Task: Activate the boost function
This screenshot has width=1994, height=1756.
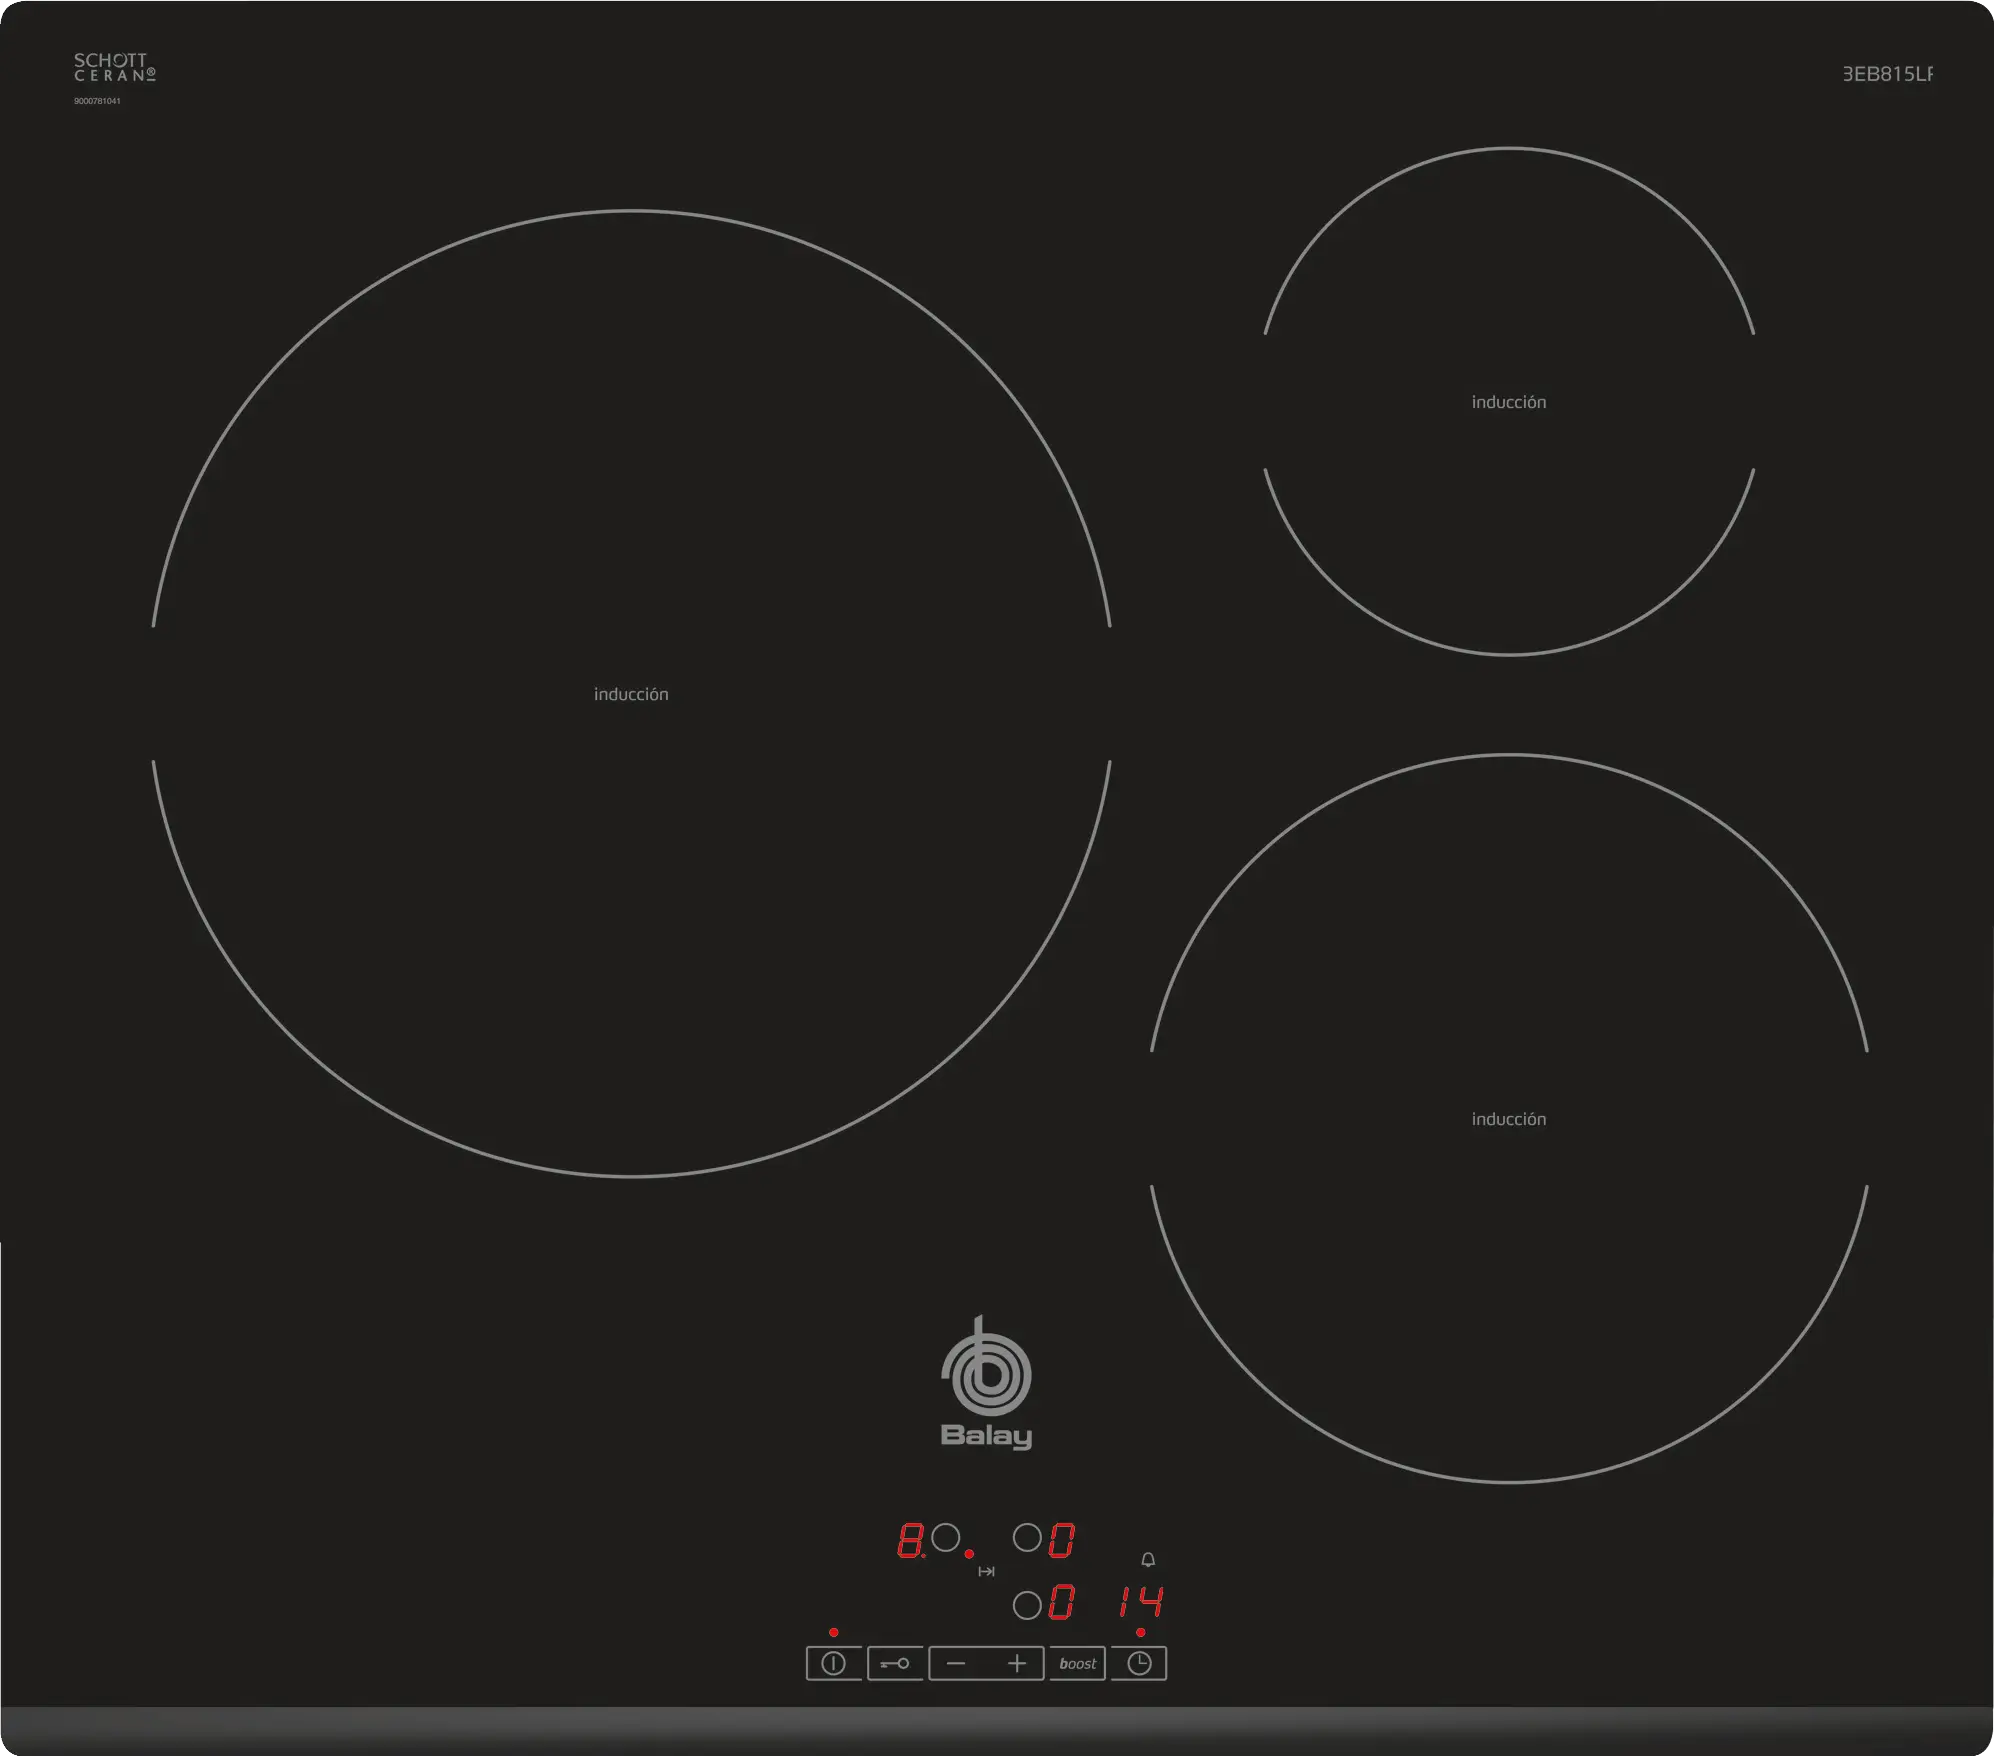Action: tap(1077, 1663)
